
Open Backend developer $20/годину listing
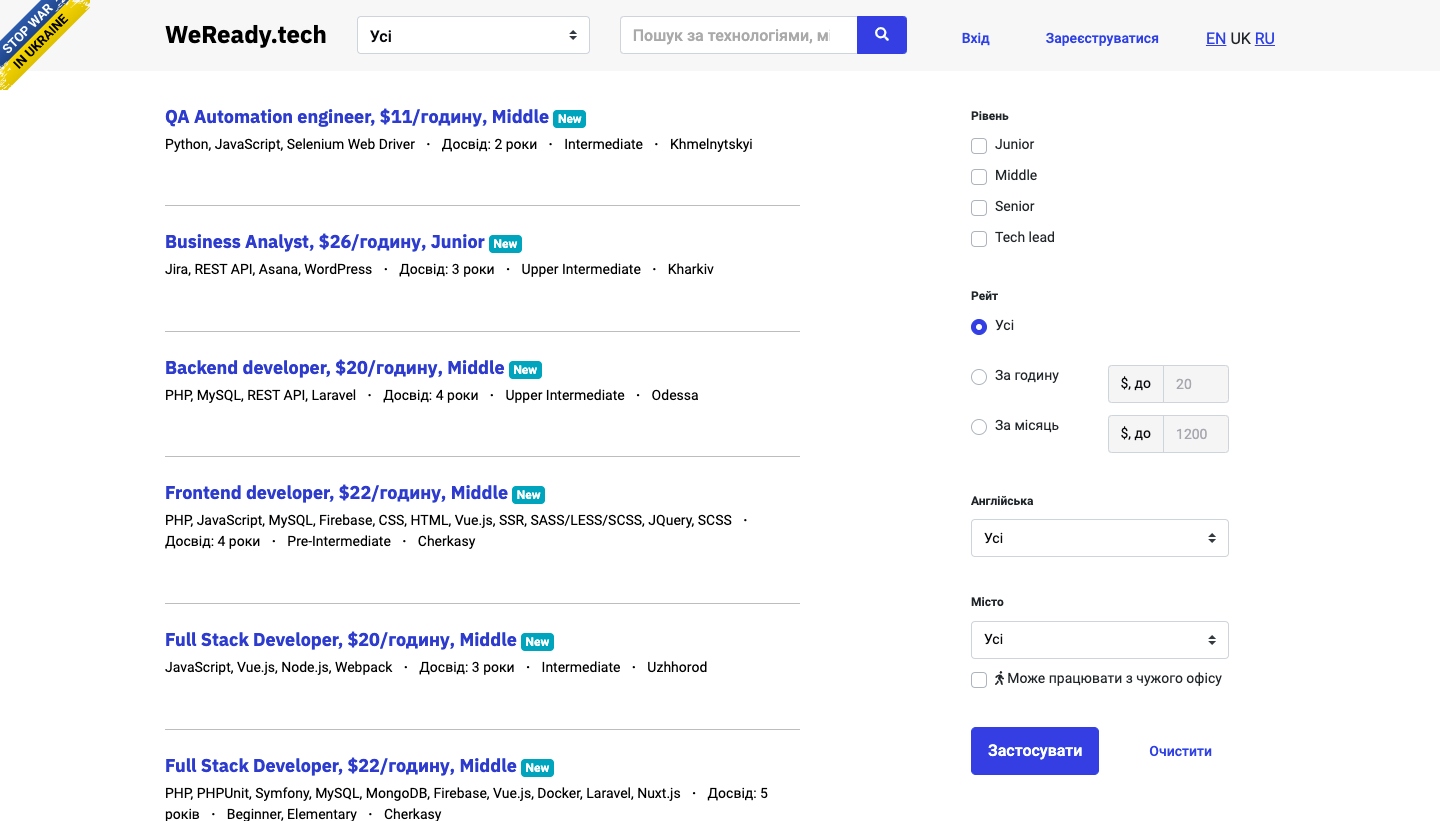(x=335, y=368)
